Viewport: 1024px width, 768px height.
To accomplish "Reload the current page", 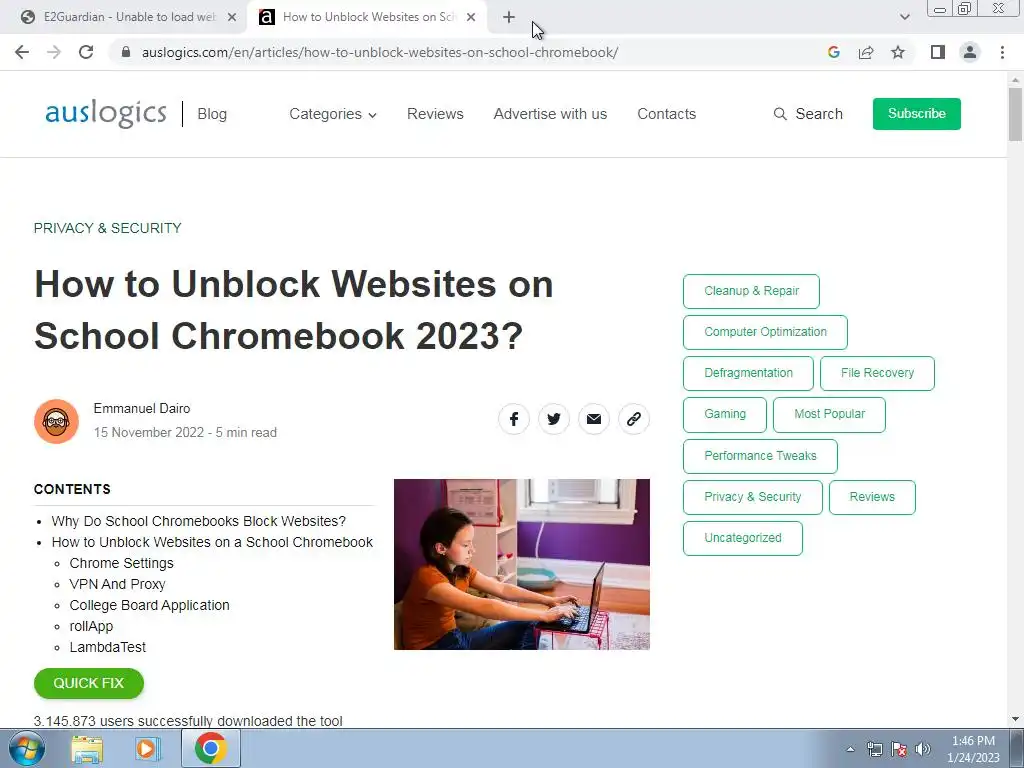I will (x=86, y=52).
